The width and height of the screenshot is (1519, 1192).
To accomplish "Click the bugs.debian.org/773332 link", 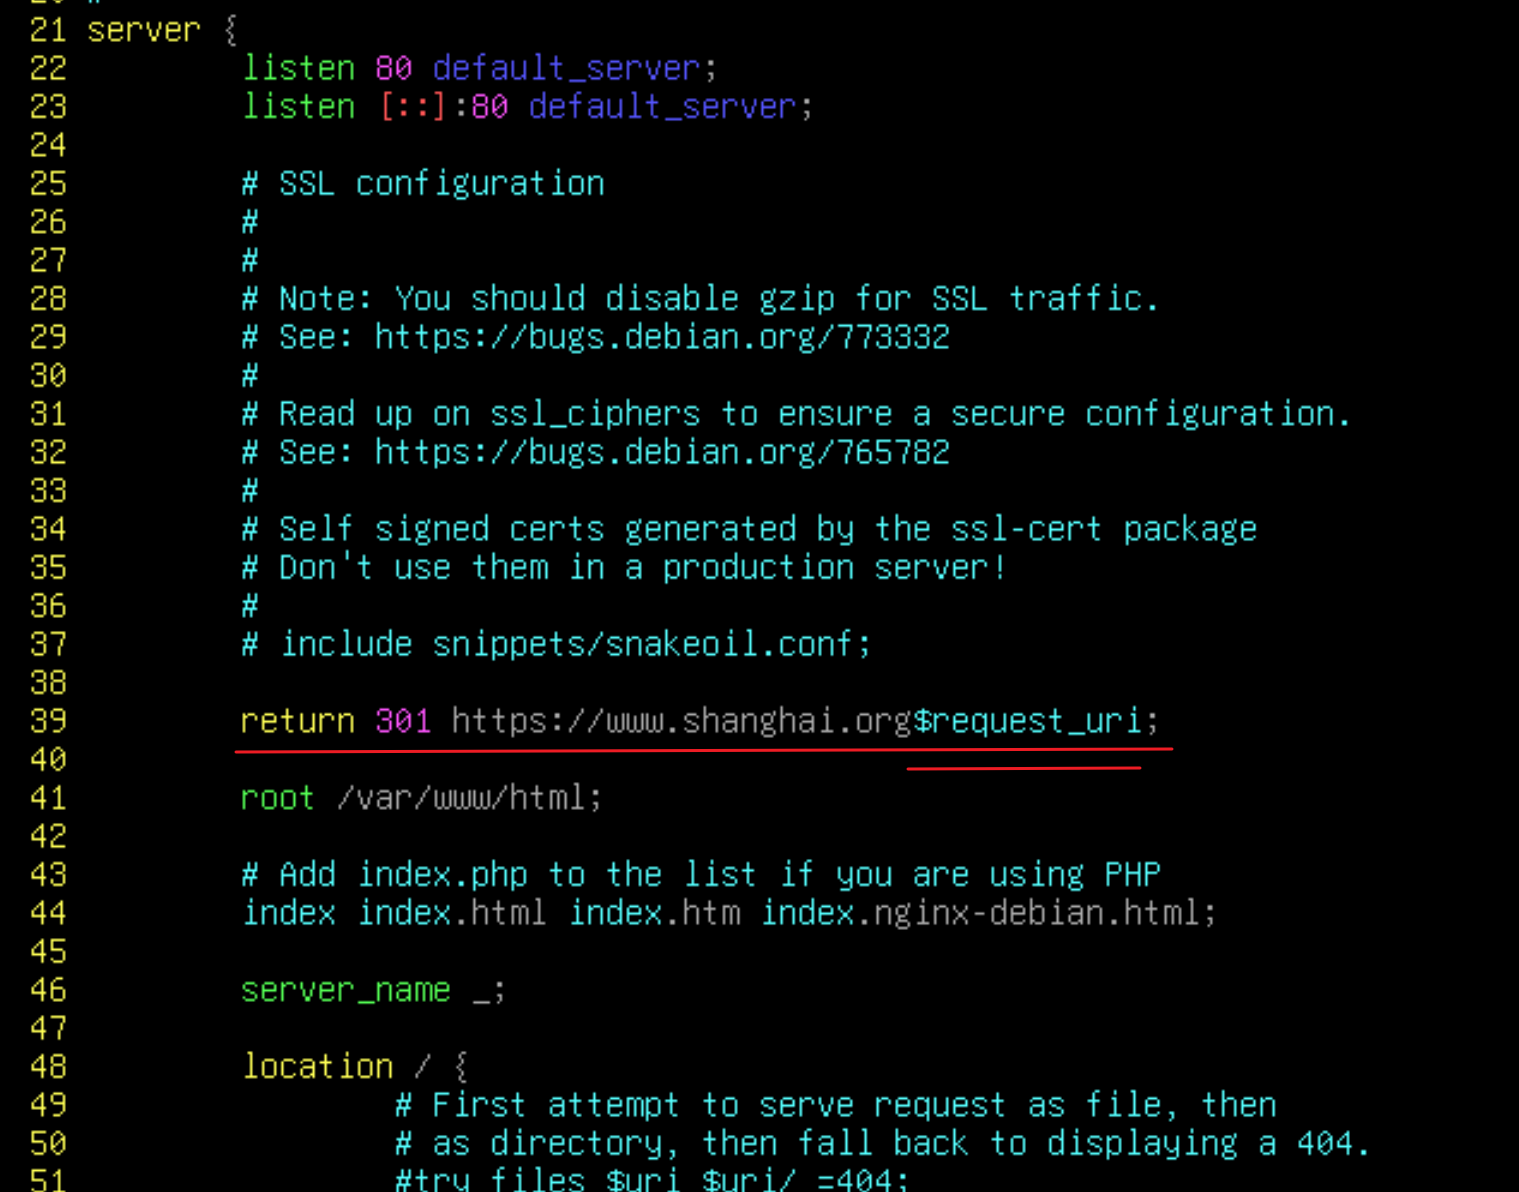I will click(x=662, y=337).
